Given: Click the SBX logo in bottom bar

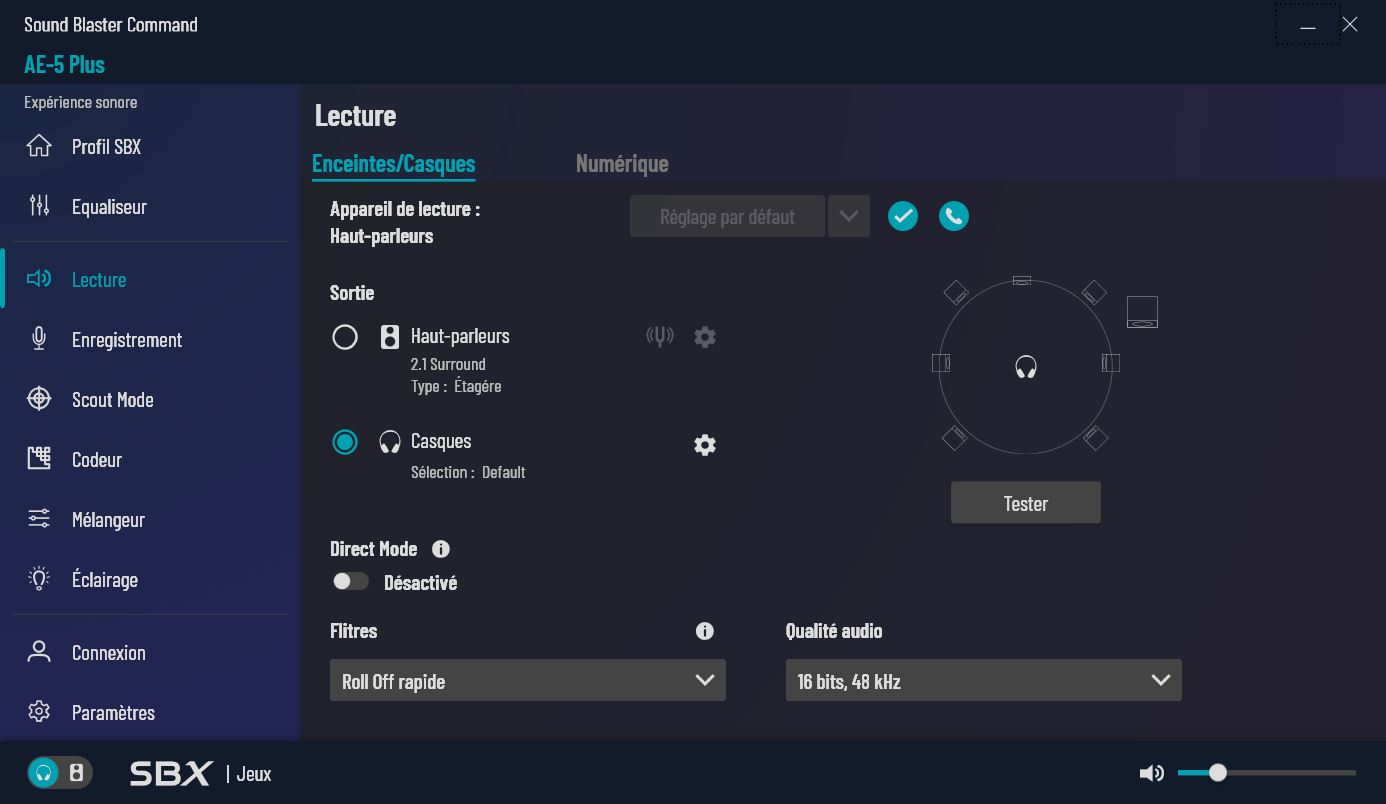Looking at the screenshot, I should click(x=171, y=773).
